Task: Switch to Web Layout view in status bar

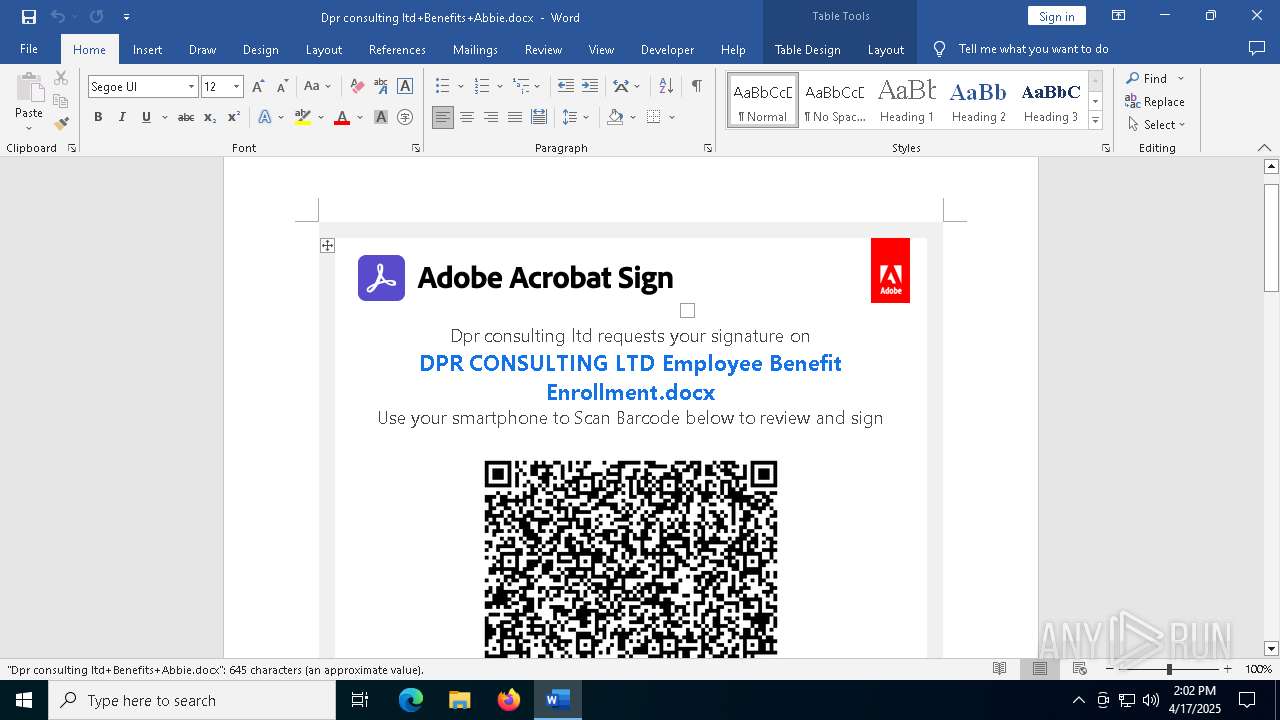Action: [x=1080, y=669]
